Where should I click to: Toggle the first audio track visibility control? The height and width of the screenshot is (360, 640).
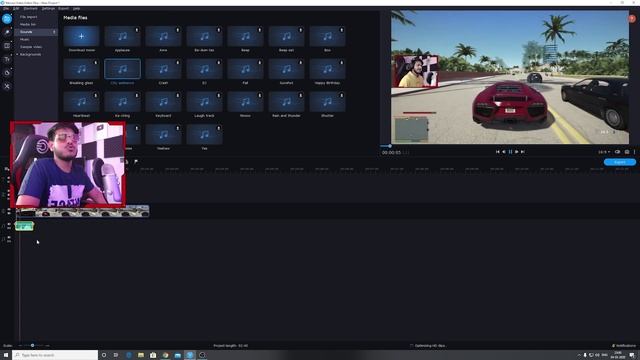pos(9,224)
